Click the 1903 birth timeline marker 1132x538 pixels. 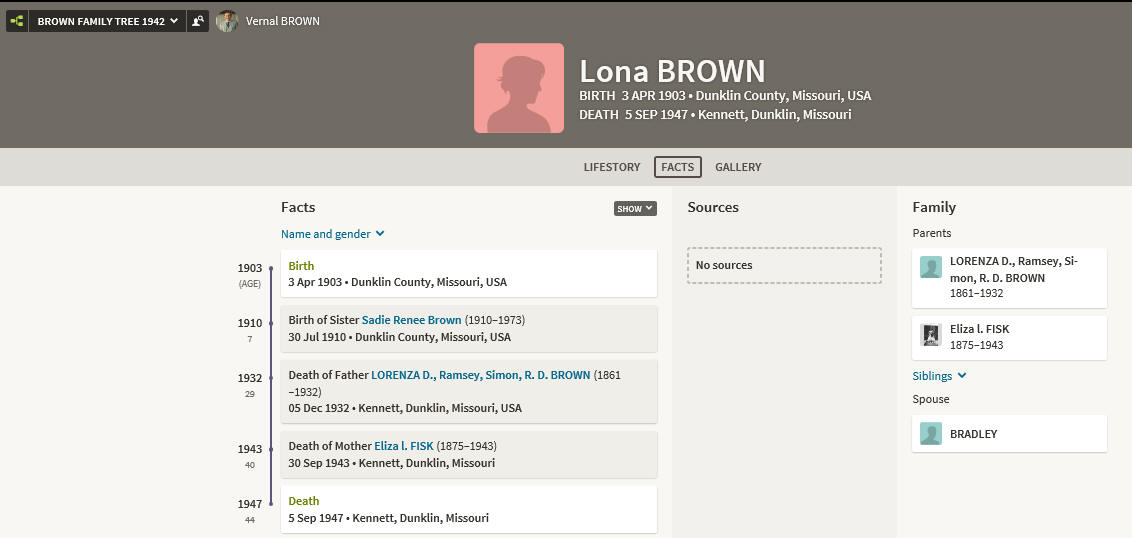click(271, 268)
